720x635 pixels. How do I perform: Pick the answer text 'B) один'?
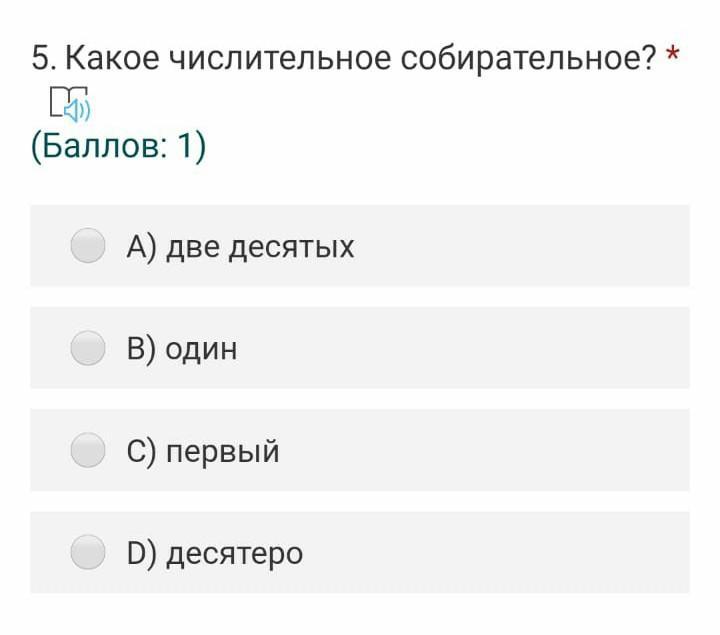[x=182, y=349]
